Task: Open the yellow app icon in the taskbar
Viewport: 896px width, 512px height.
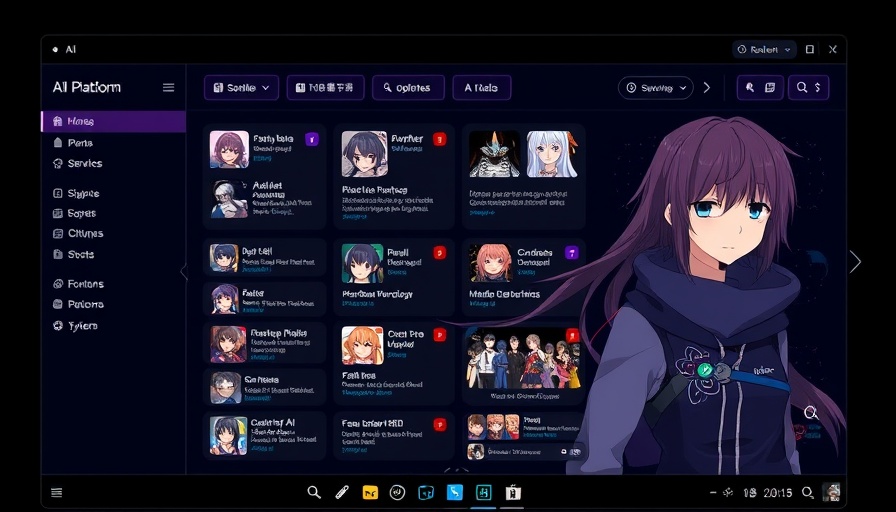Action: point(370,492)
